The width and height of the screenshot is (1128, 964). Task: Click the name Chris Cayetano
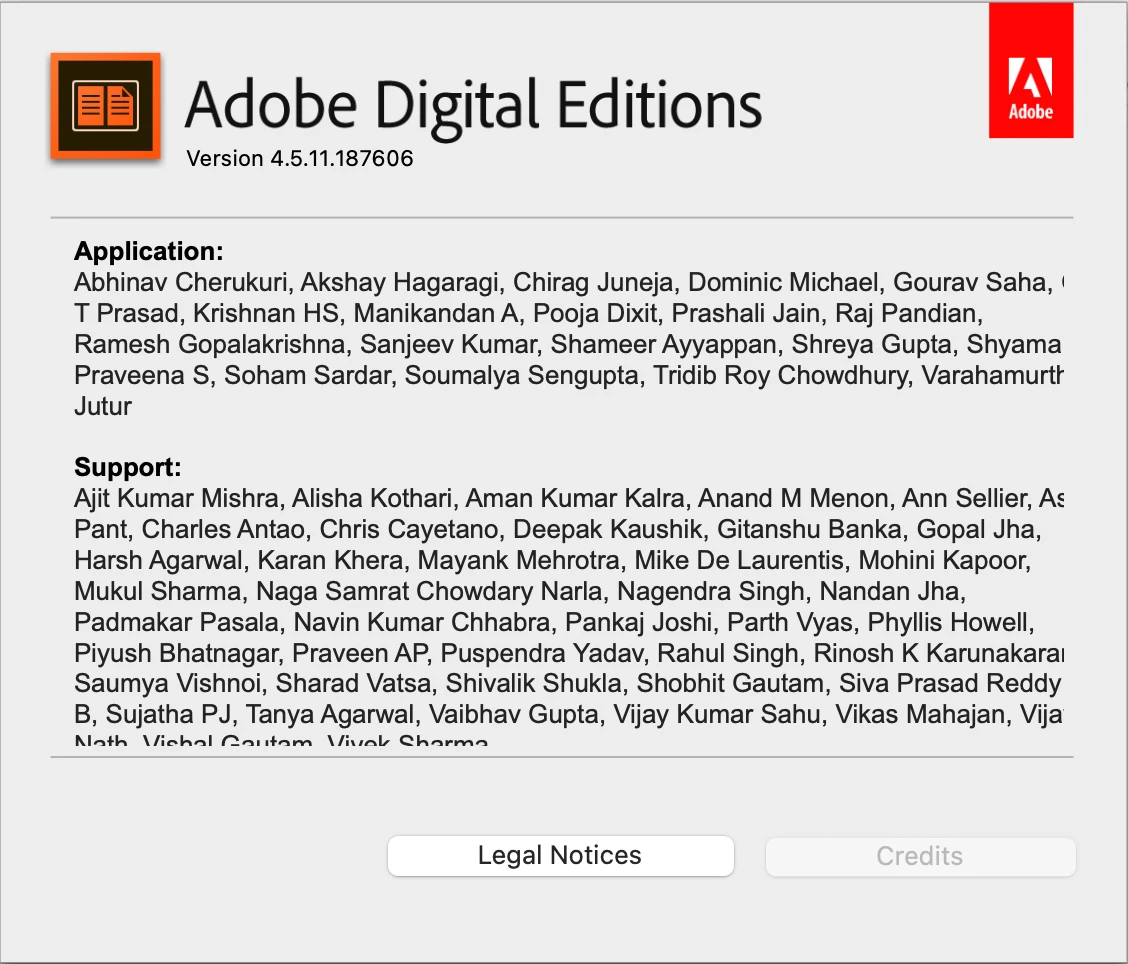(409, 529)
